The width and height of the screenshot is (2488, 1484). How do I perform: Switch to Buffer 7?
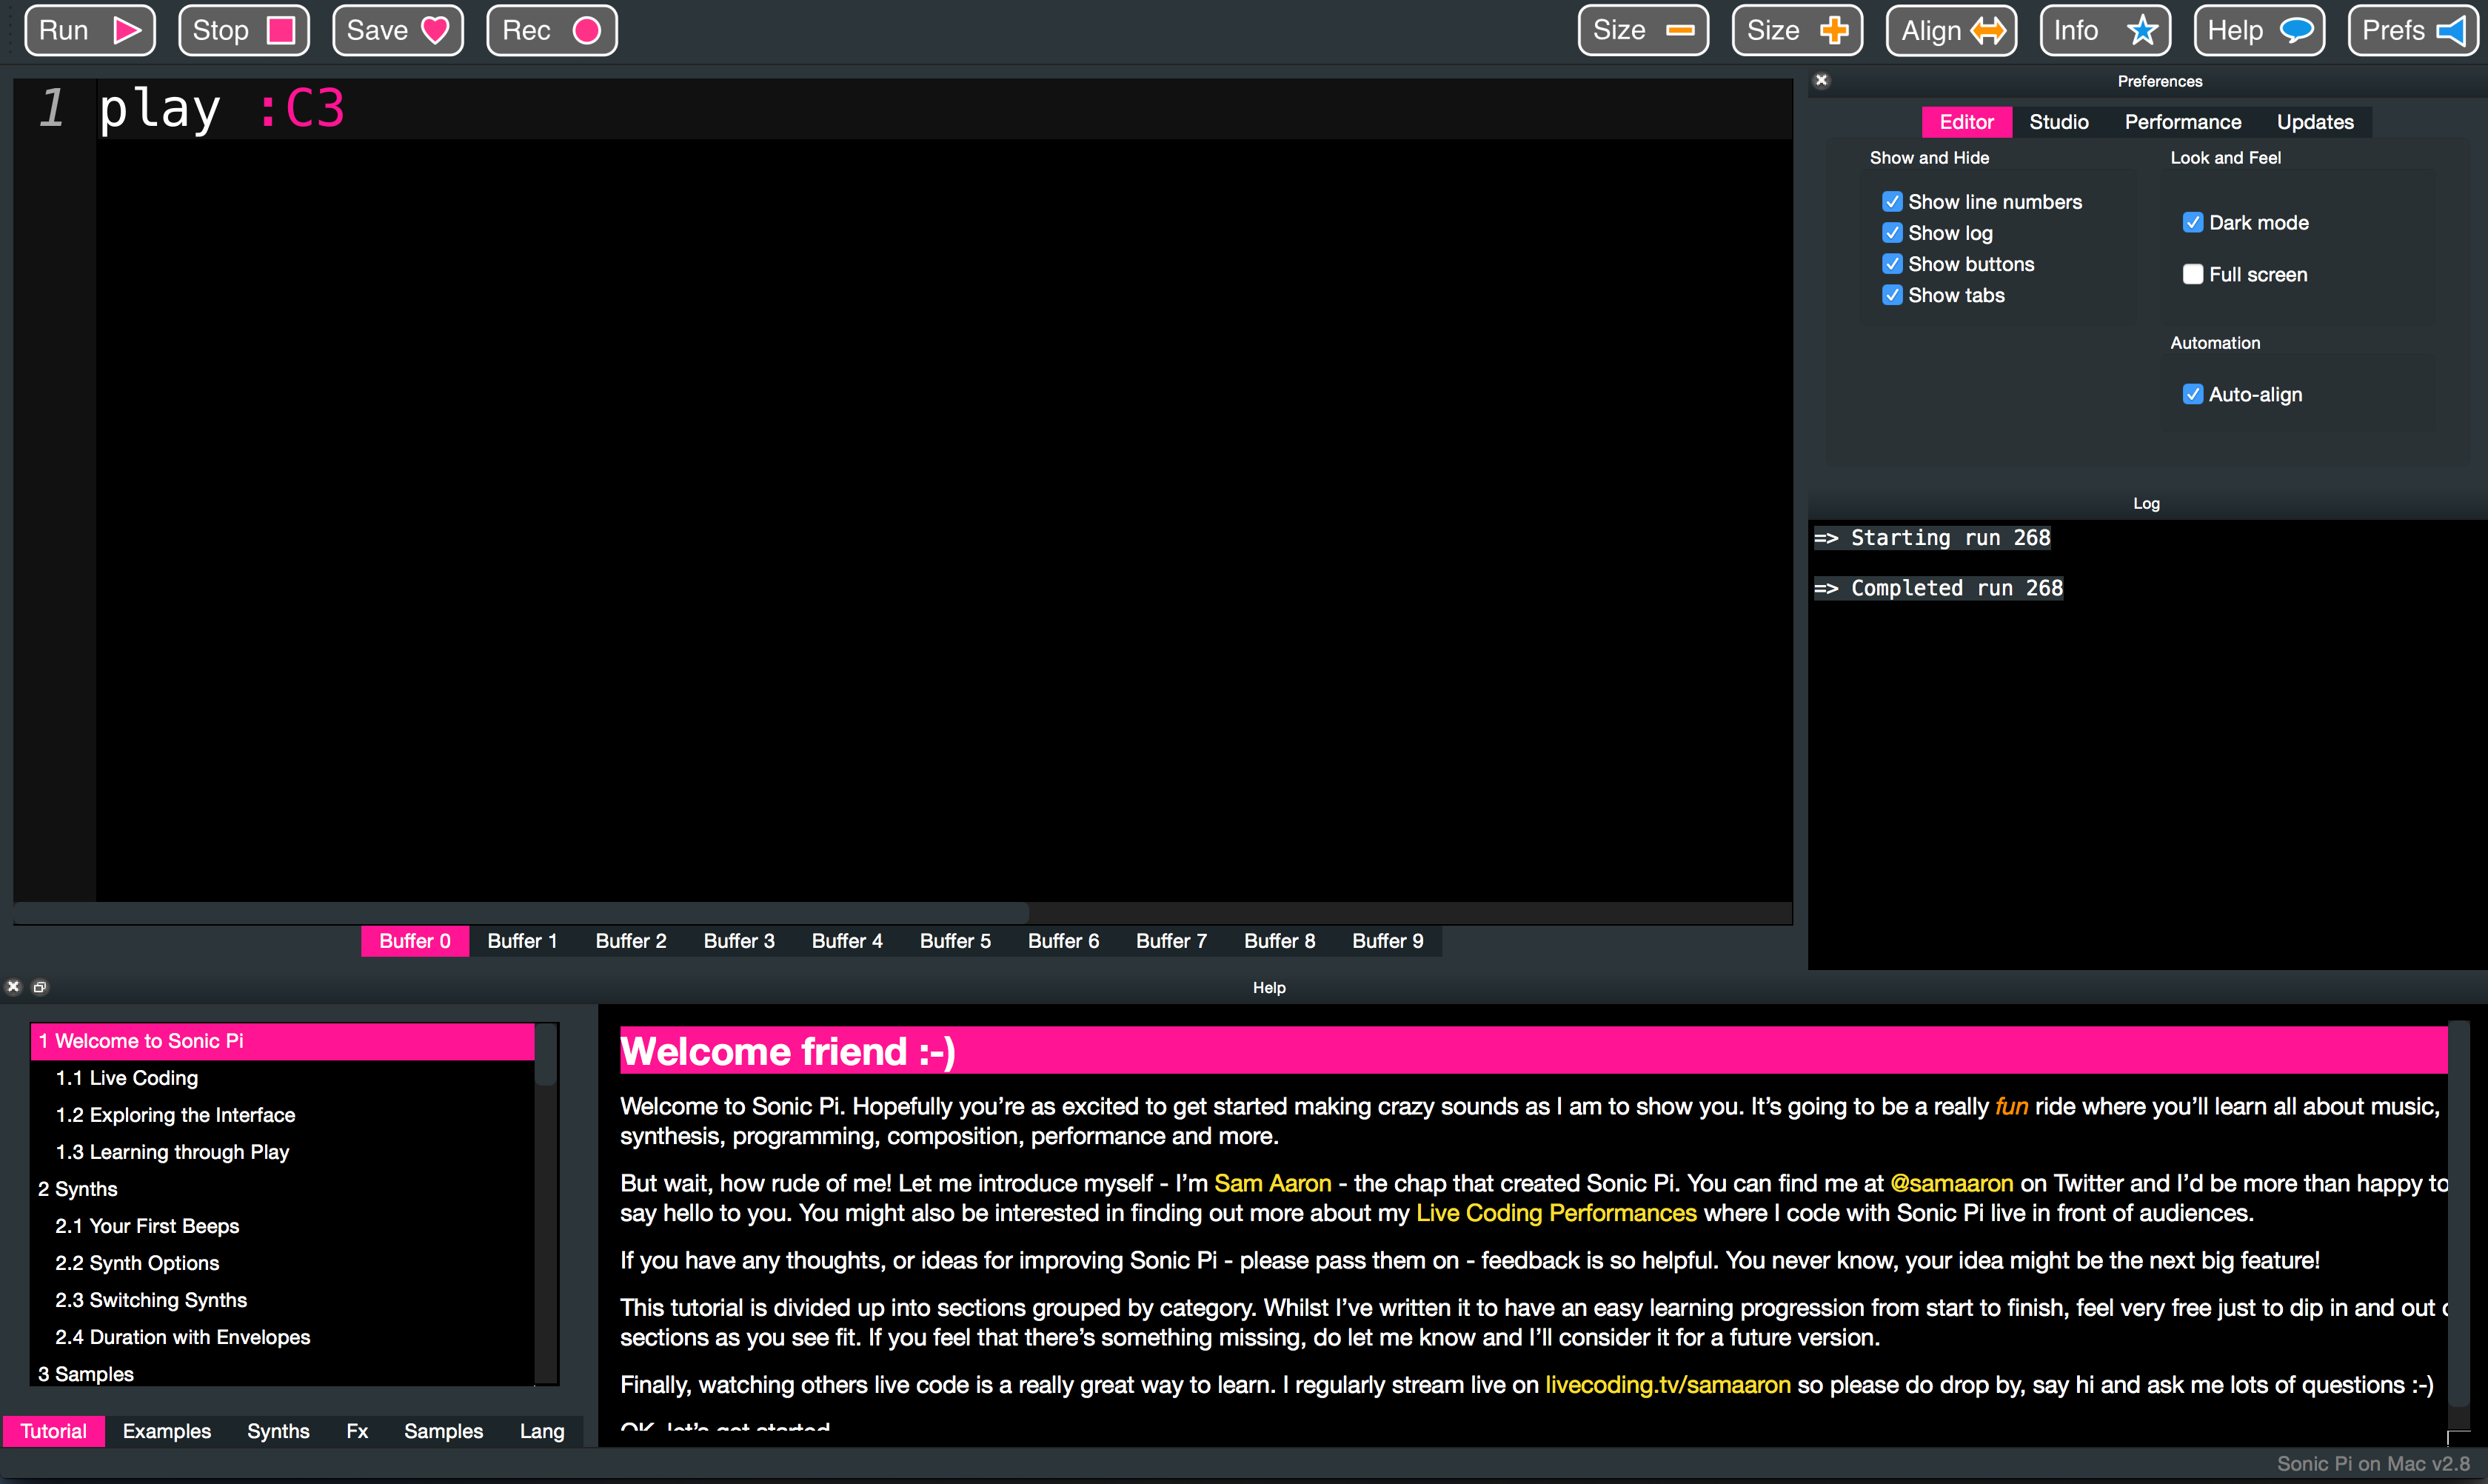[x=1171, y=941]
